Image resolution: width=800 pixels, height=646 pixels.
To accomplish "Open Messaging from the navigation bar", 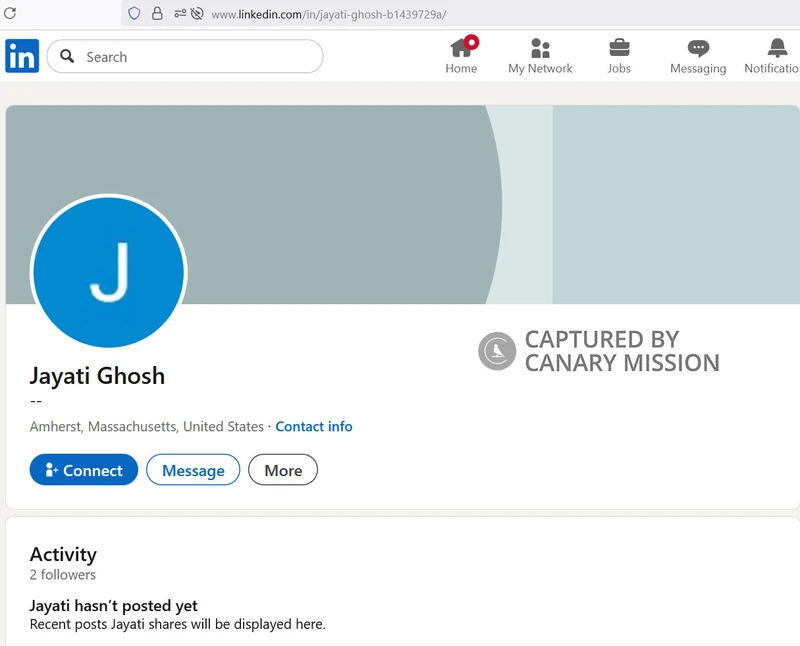I will pos(698,56).
